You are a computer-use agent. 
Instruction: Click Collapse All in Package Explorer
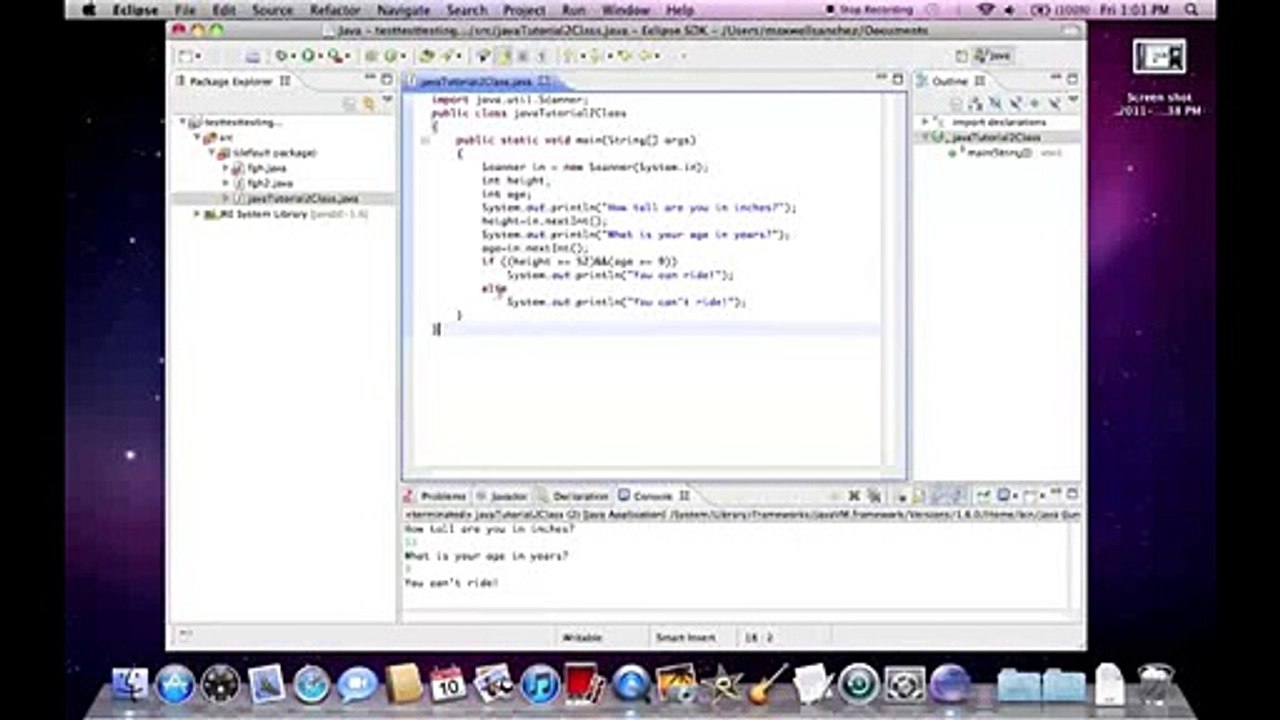coord(350,103)
